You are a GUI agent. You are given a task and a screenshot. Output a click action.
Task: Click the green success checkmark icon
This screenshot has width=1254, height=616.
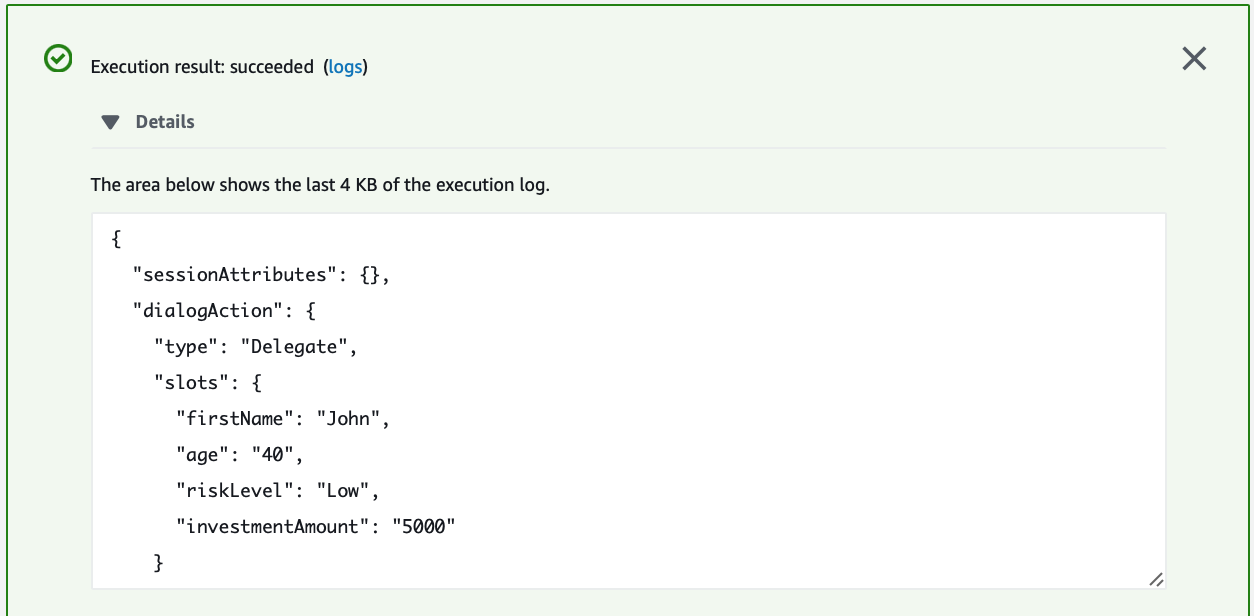[58, 59]
